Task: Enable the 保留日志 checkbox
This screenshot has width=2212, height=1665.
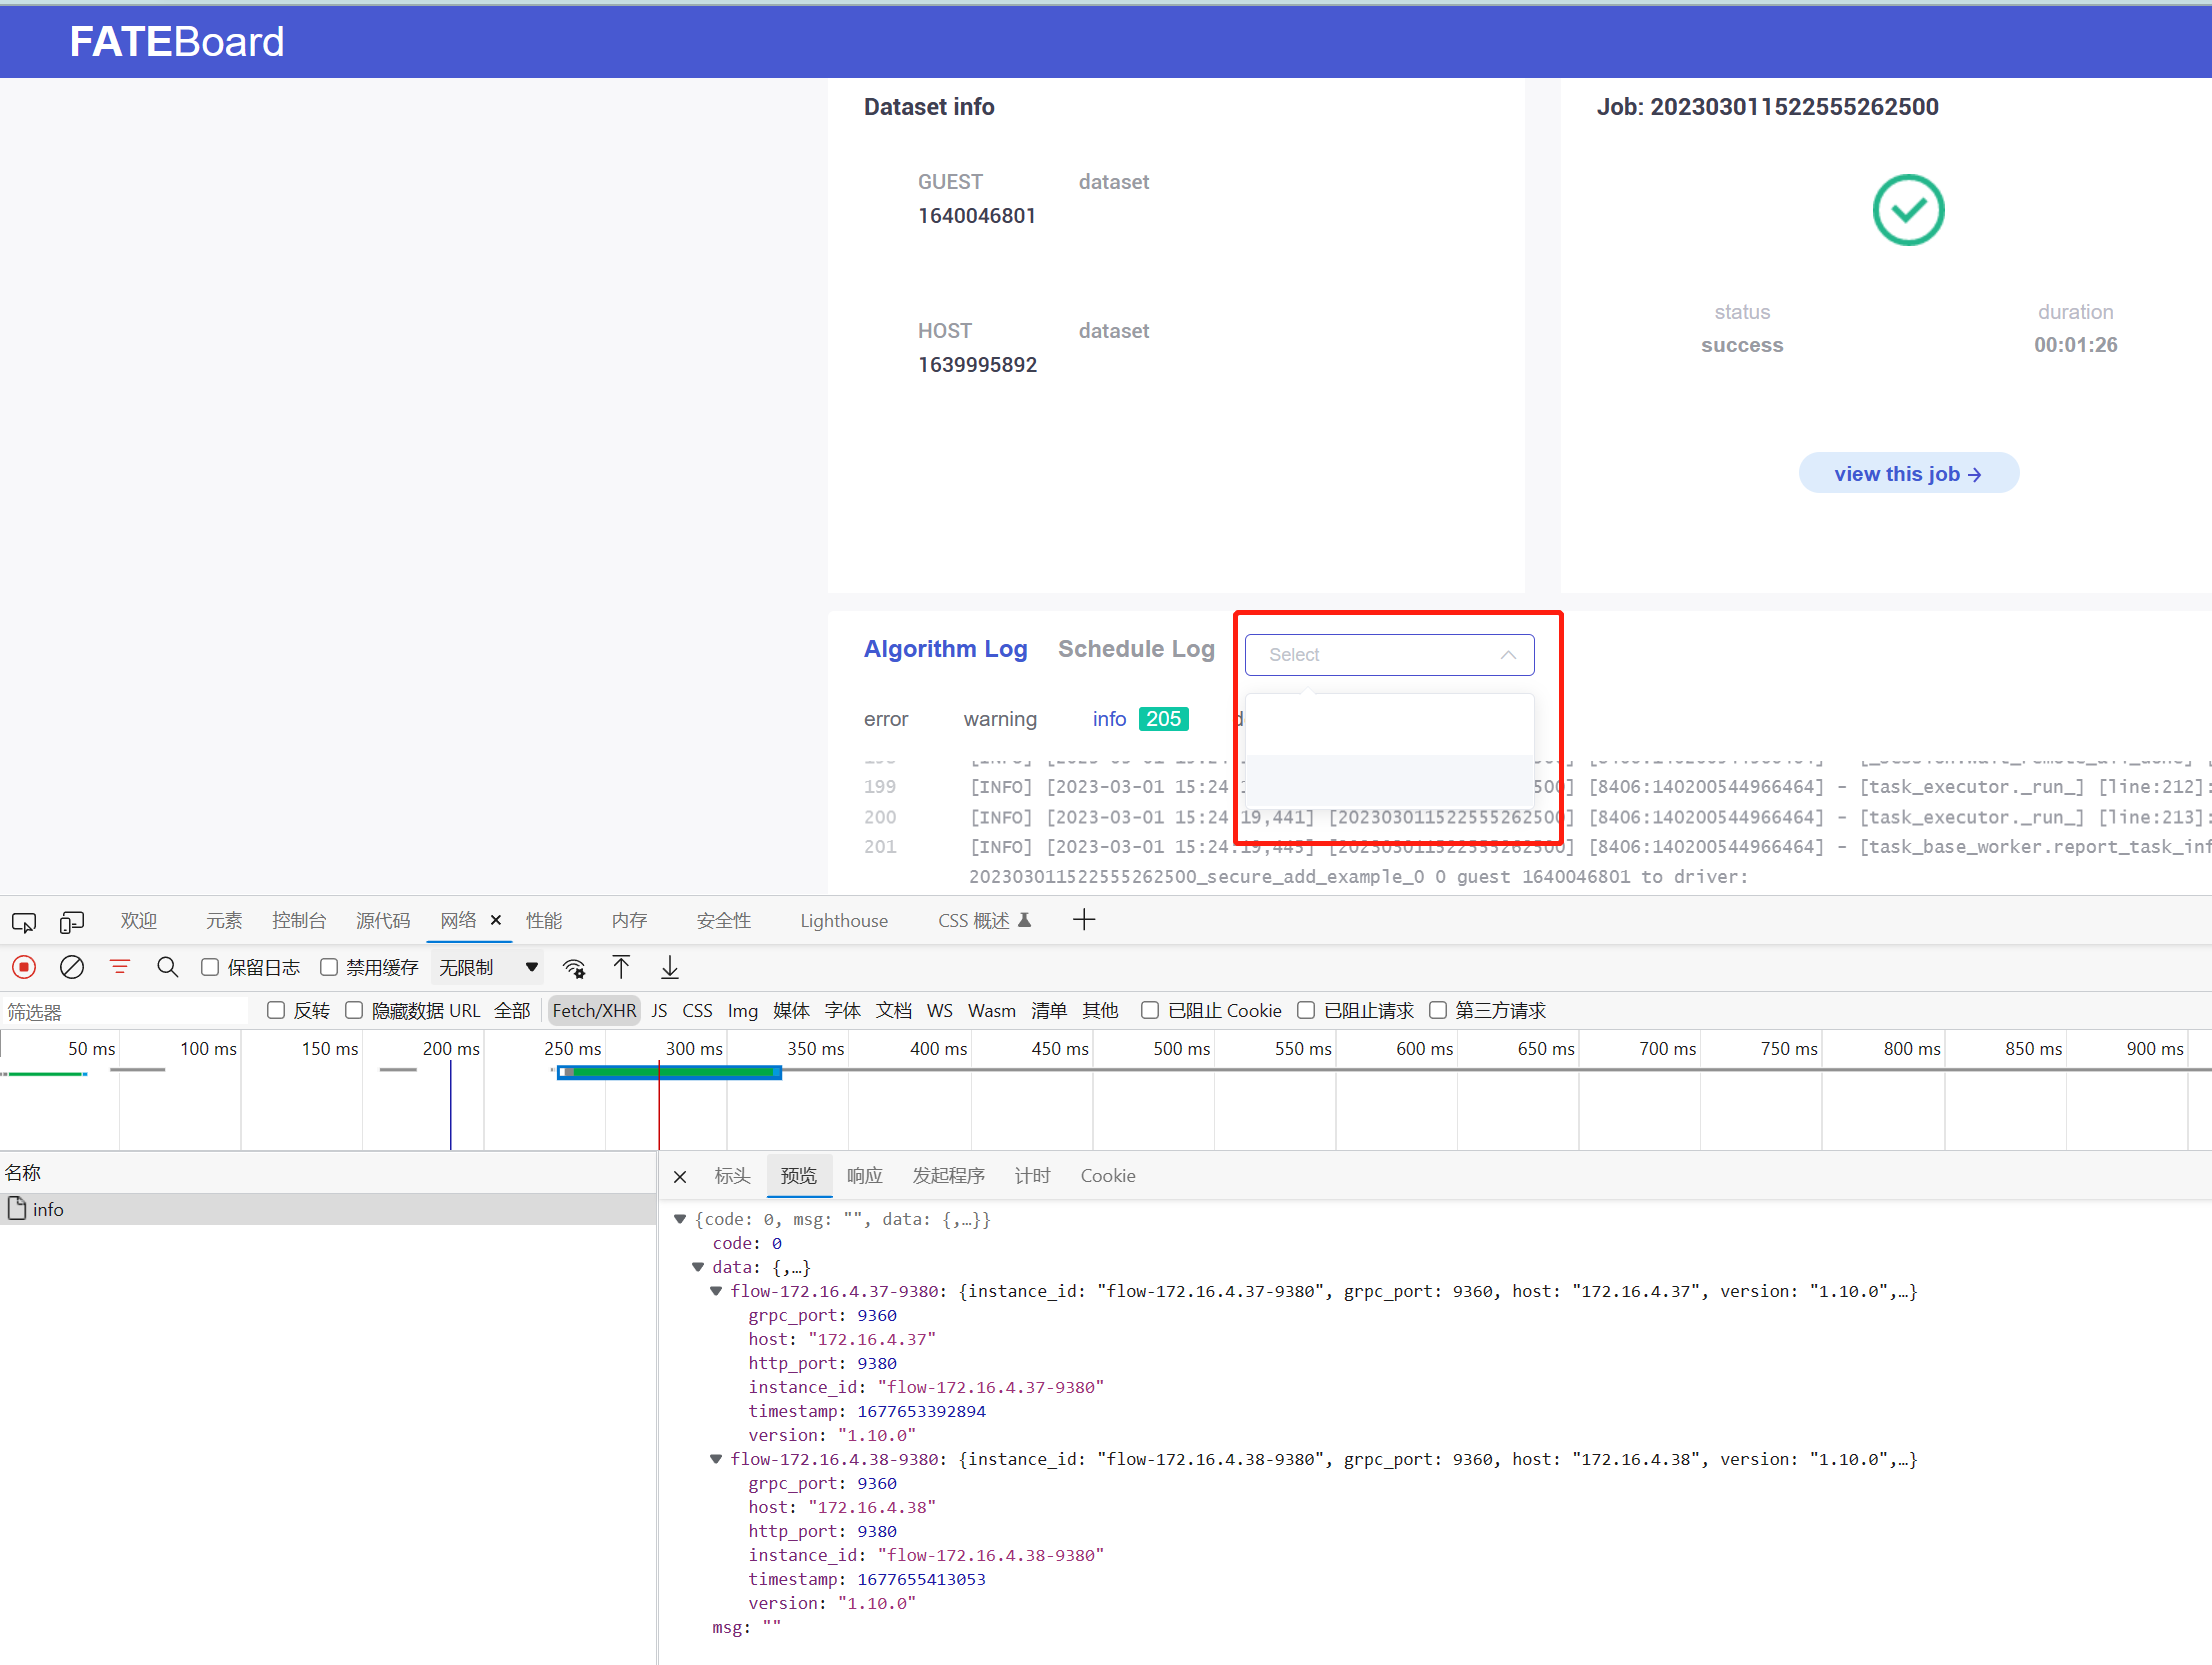Action: pyautogui.click(x=210, y=967)
